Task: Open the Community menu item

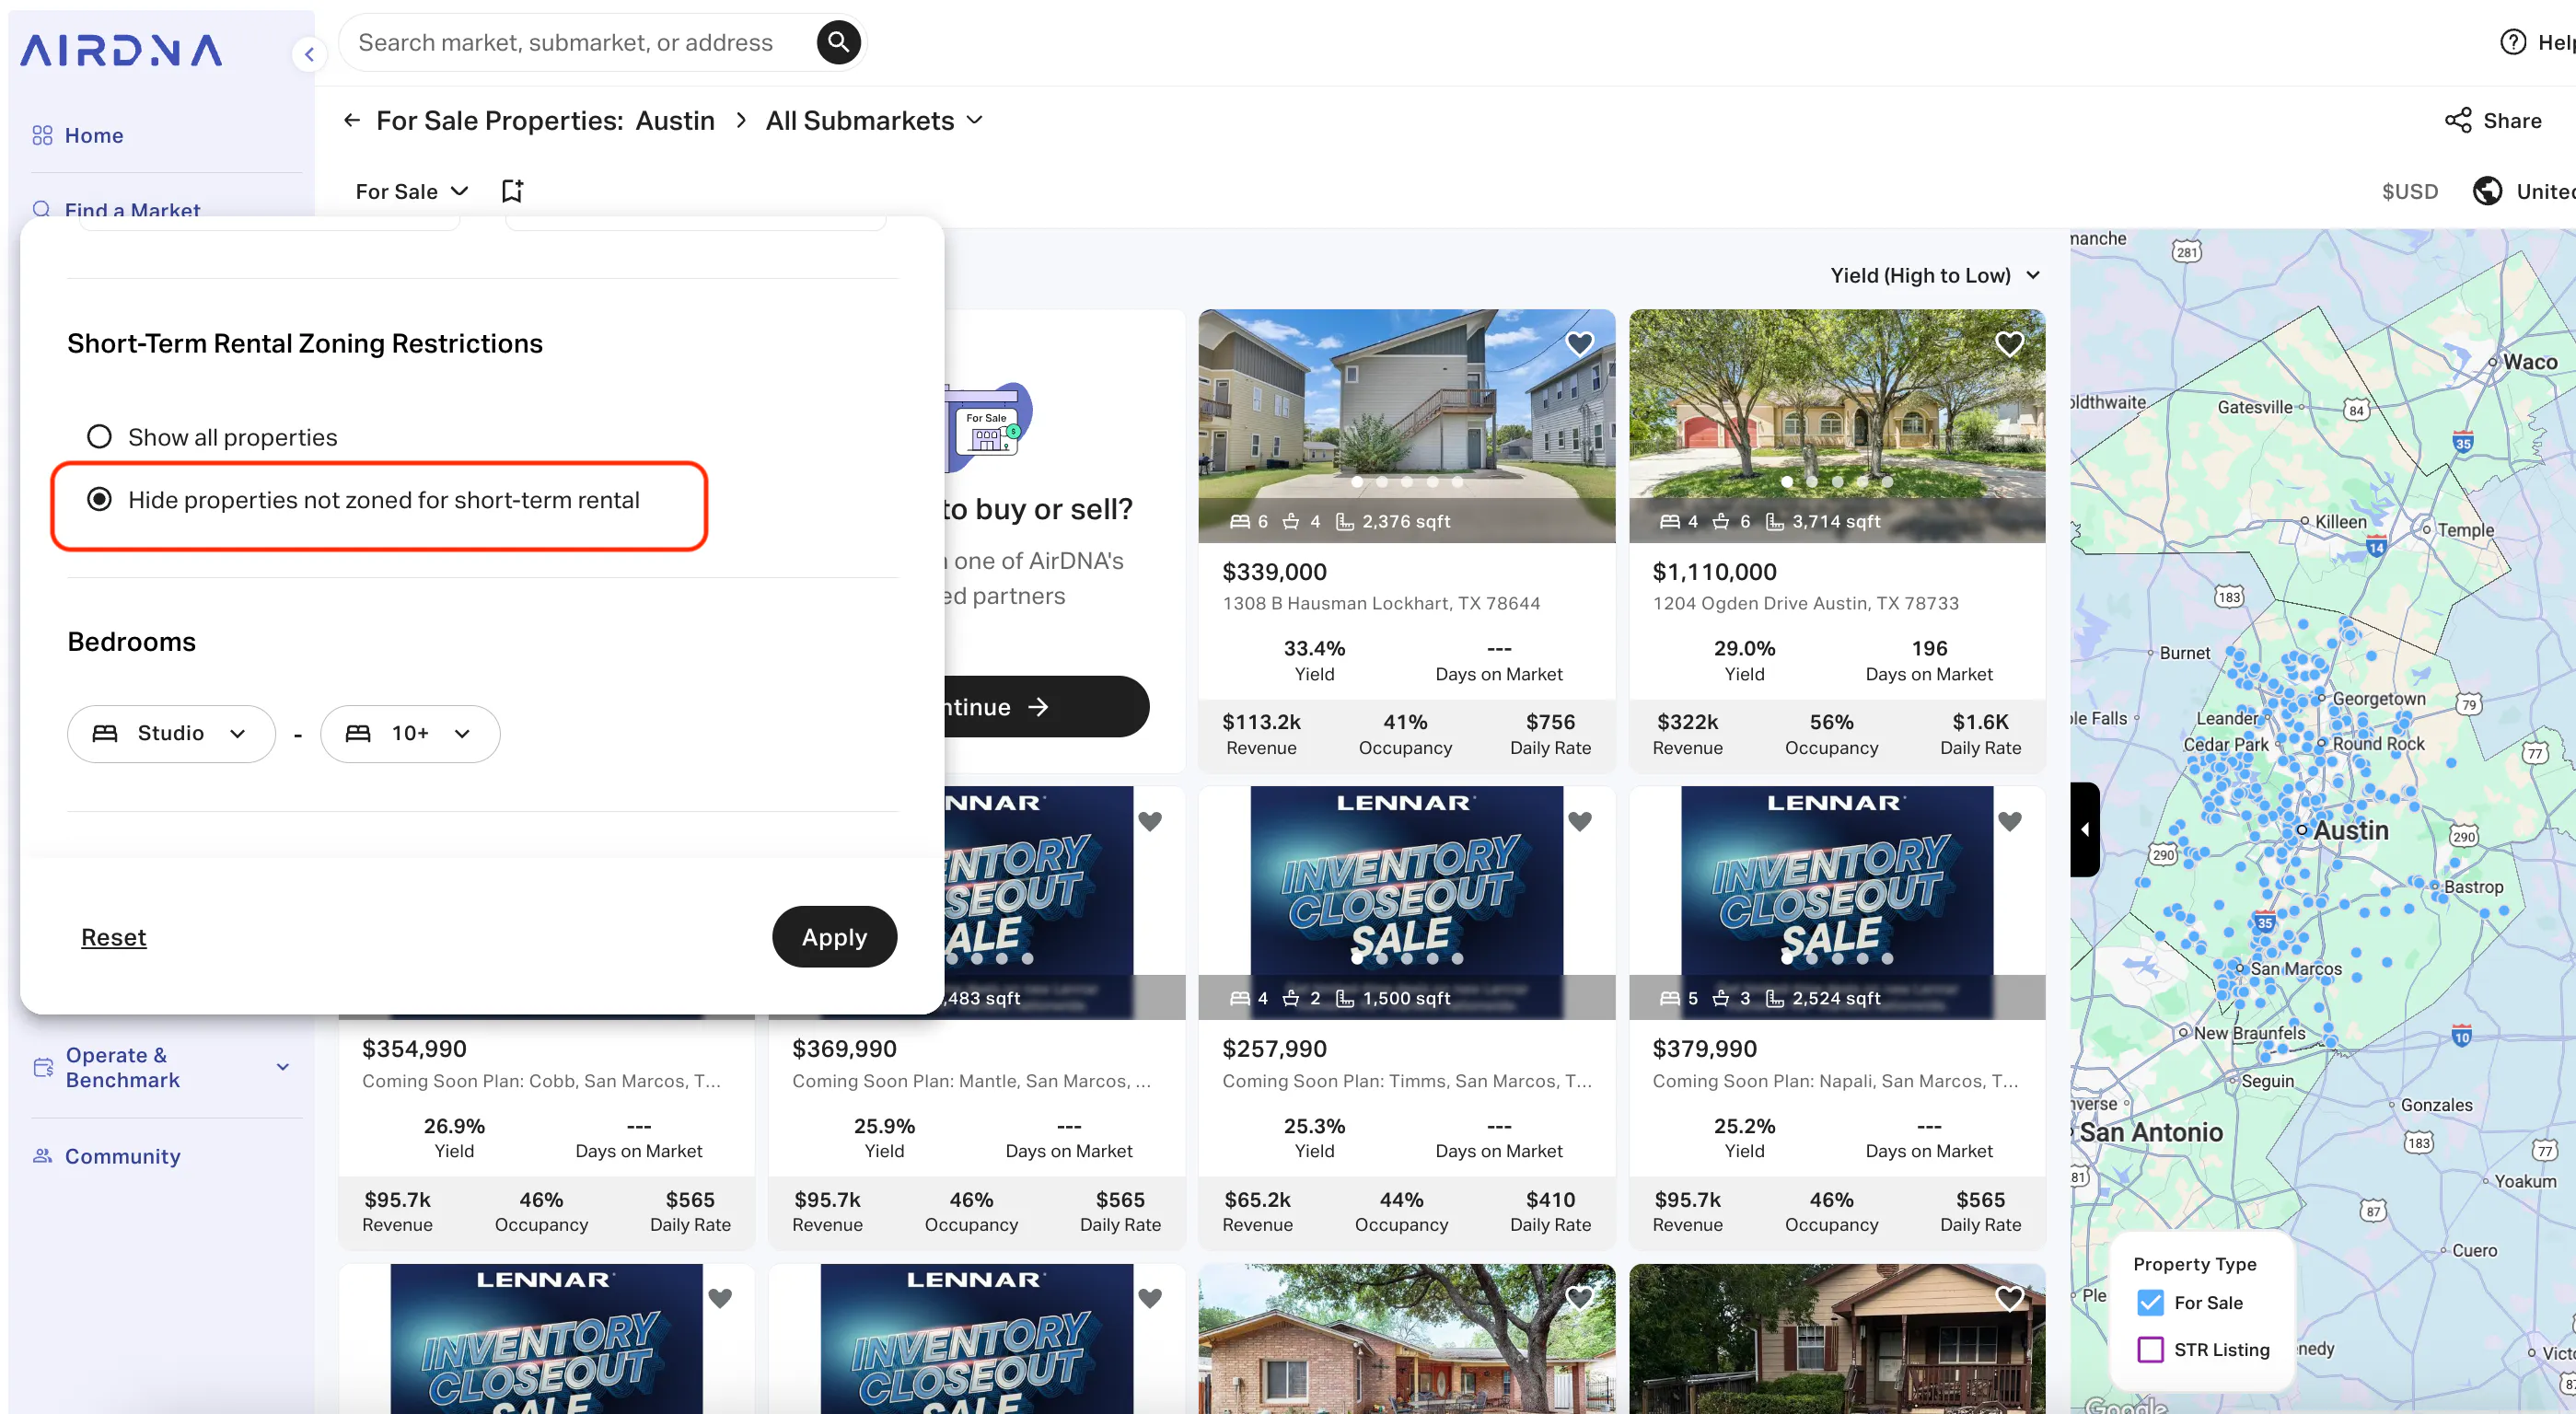Action: point(122,1156)
